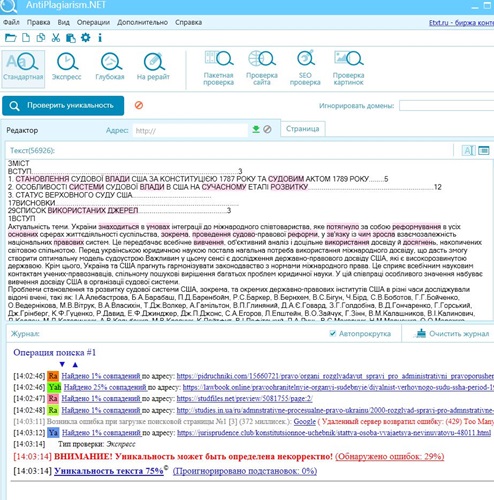494x500 pixels.
Task: Open the studies.in.ua result link
Action: tap(335, 410)
